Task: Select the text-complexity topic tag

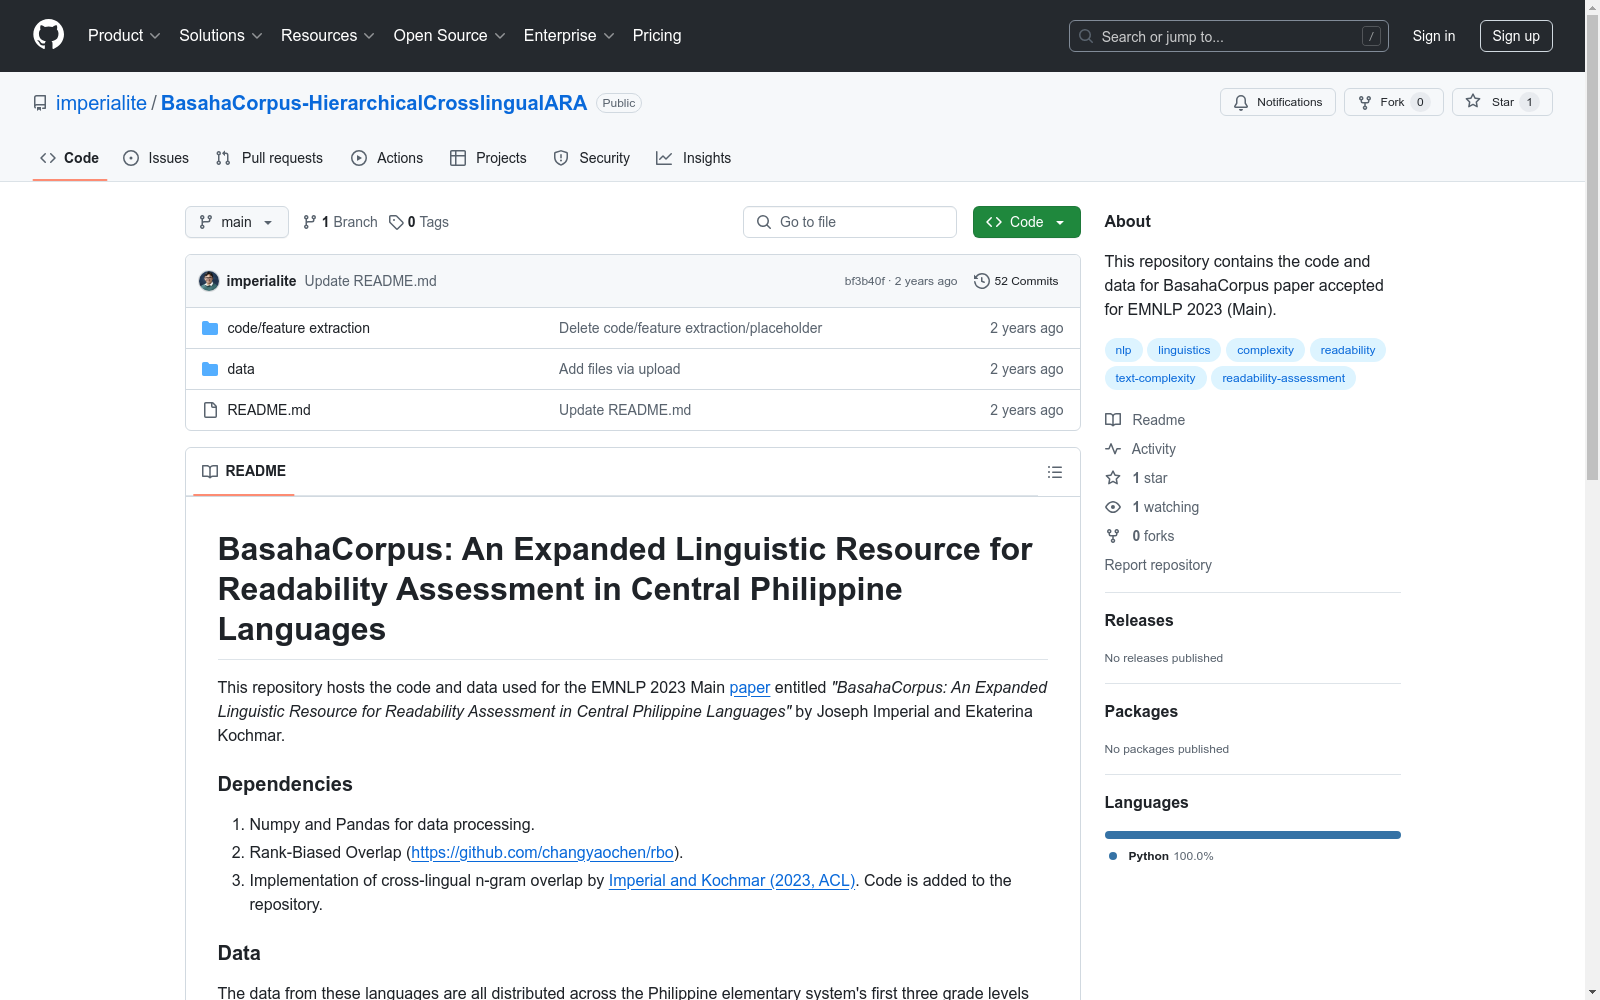Action: 1155,378
